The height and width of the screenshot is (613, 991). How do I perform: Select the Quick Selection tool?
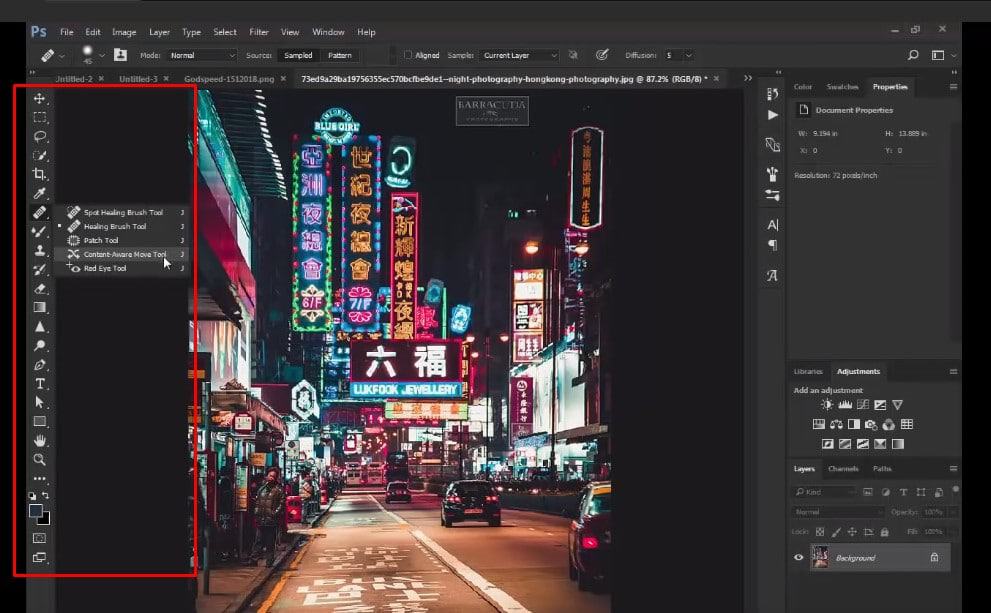tap(39, 155)
